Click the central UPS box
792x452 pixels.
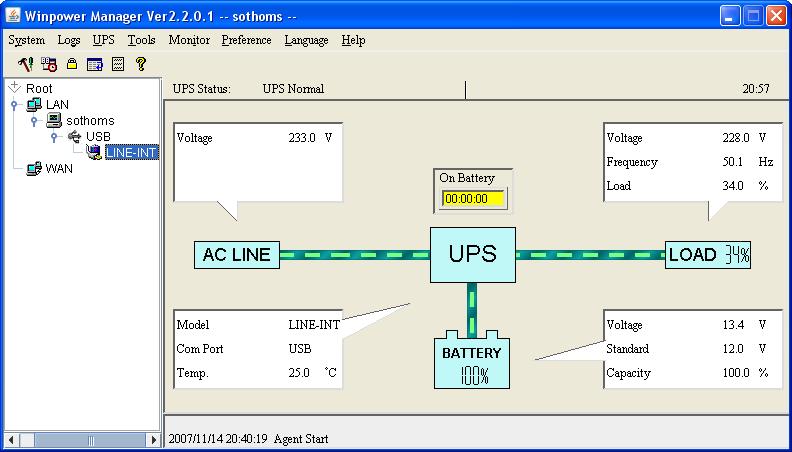coord(472,254)
